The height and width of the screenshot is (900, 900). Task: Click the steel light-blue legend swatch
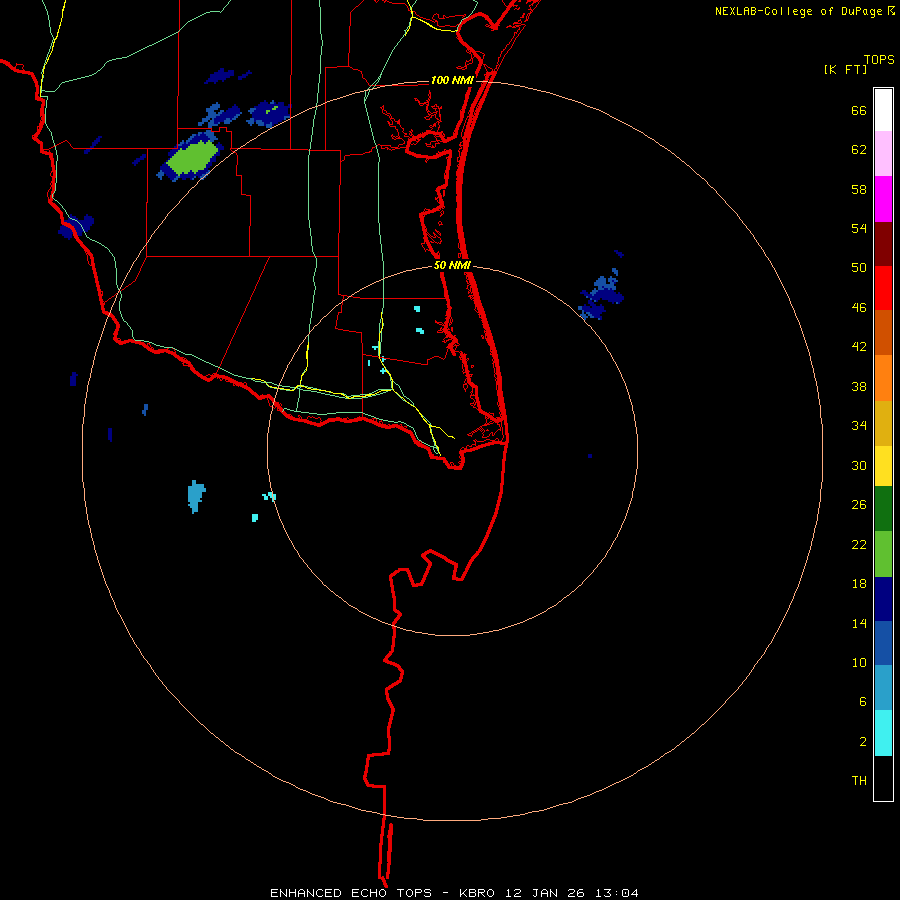[883, 687]
